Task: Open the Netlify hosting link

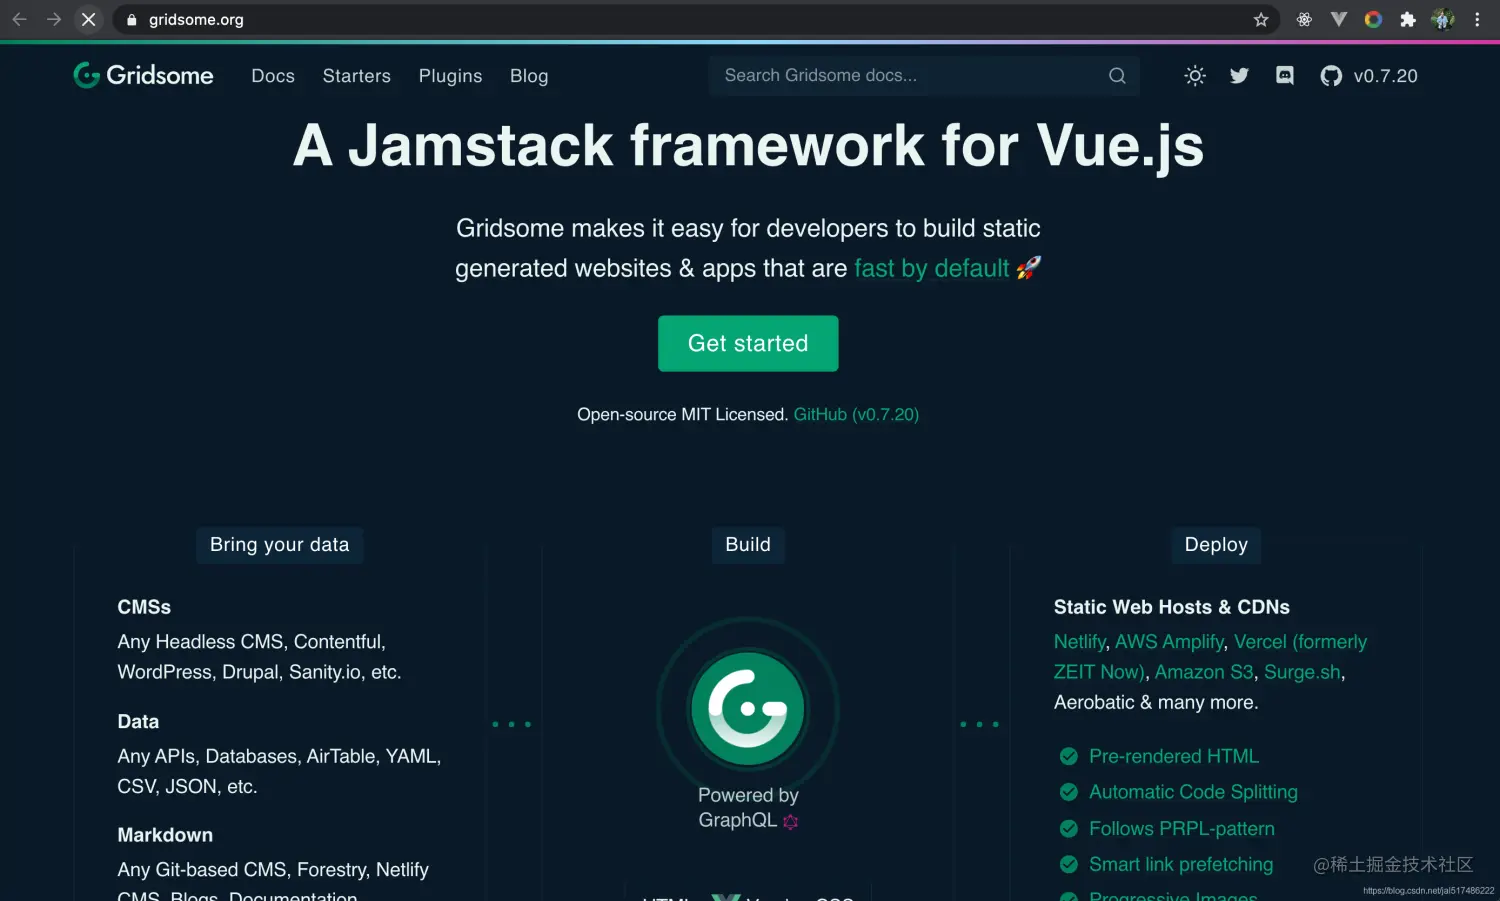Action: tap(1080, 642)
